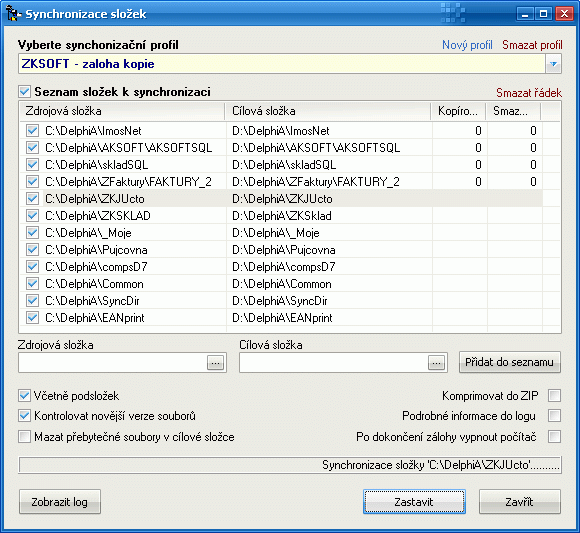Click the Zastavit button
This screenshot has height=533, width=580.
click(x=414, y=502)
